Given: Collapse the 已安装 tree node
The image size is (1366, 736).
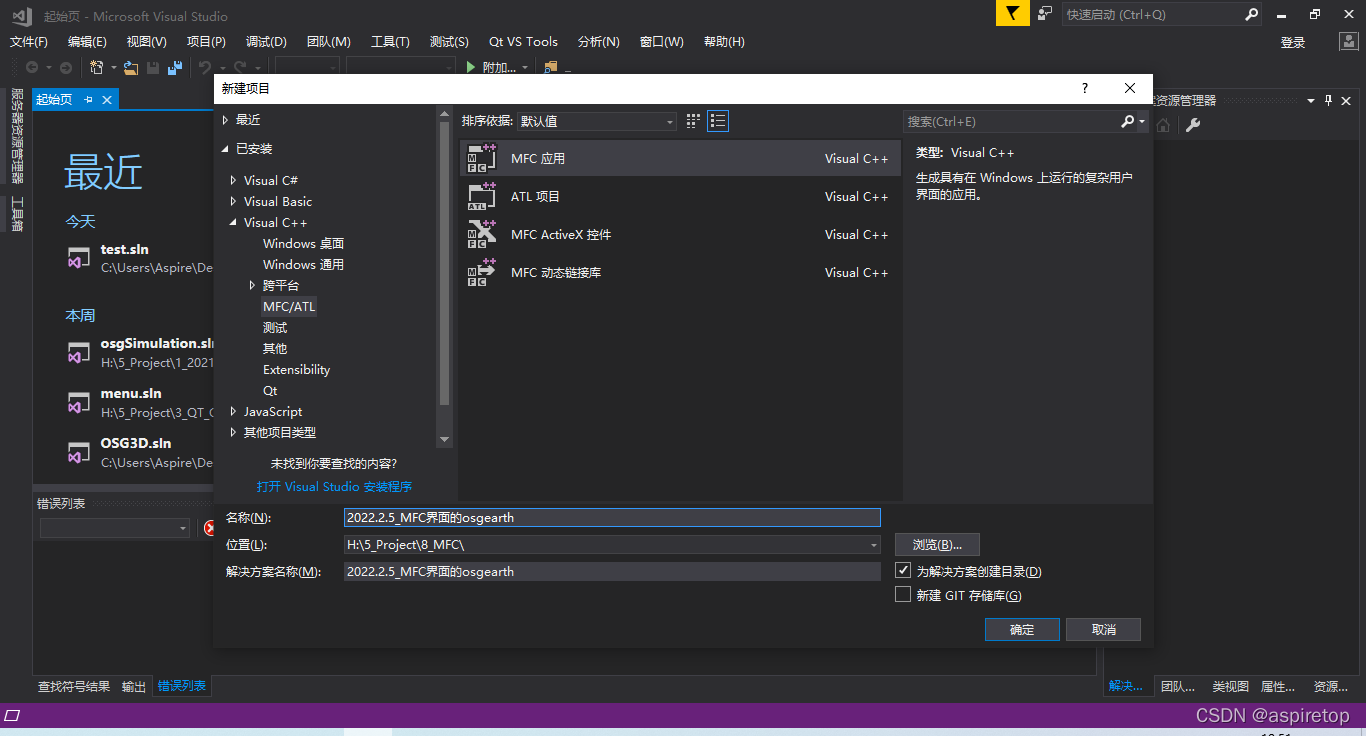Looking at the screenshot, I should pyautogui.click(x=225, y=149).
